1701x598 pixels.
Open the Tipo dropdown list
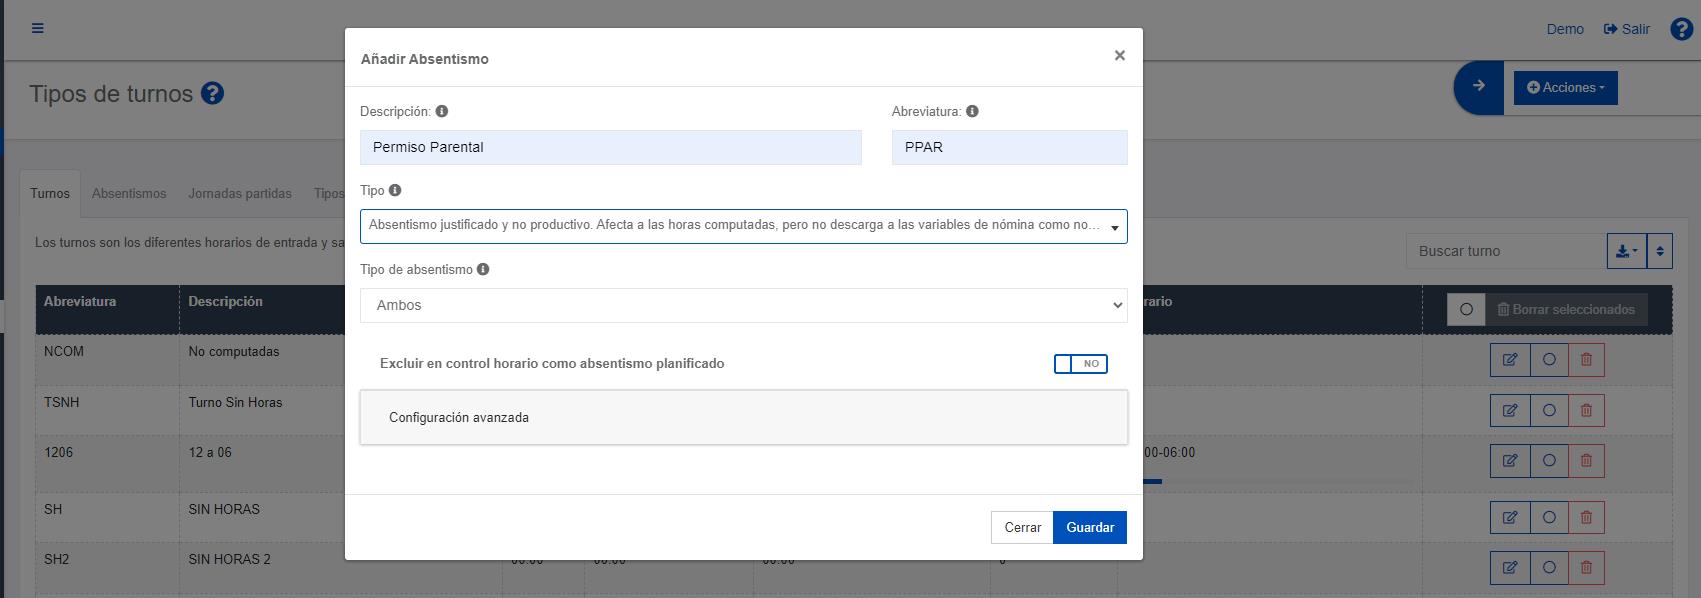(743, 226)
